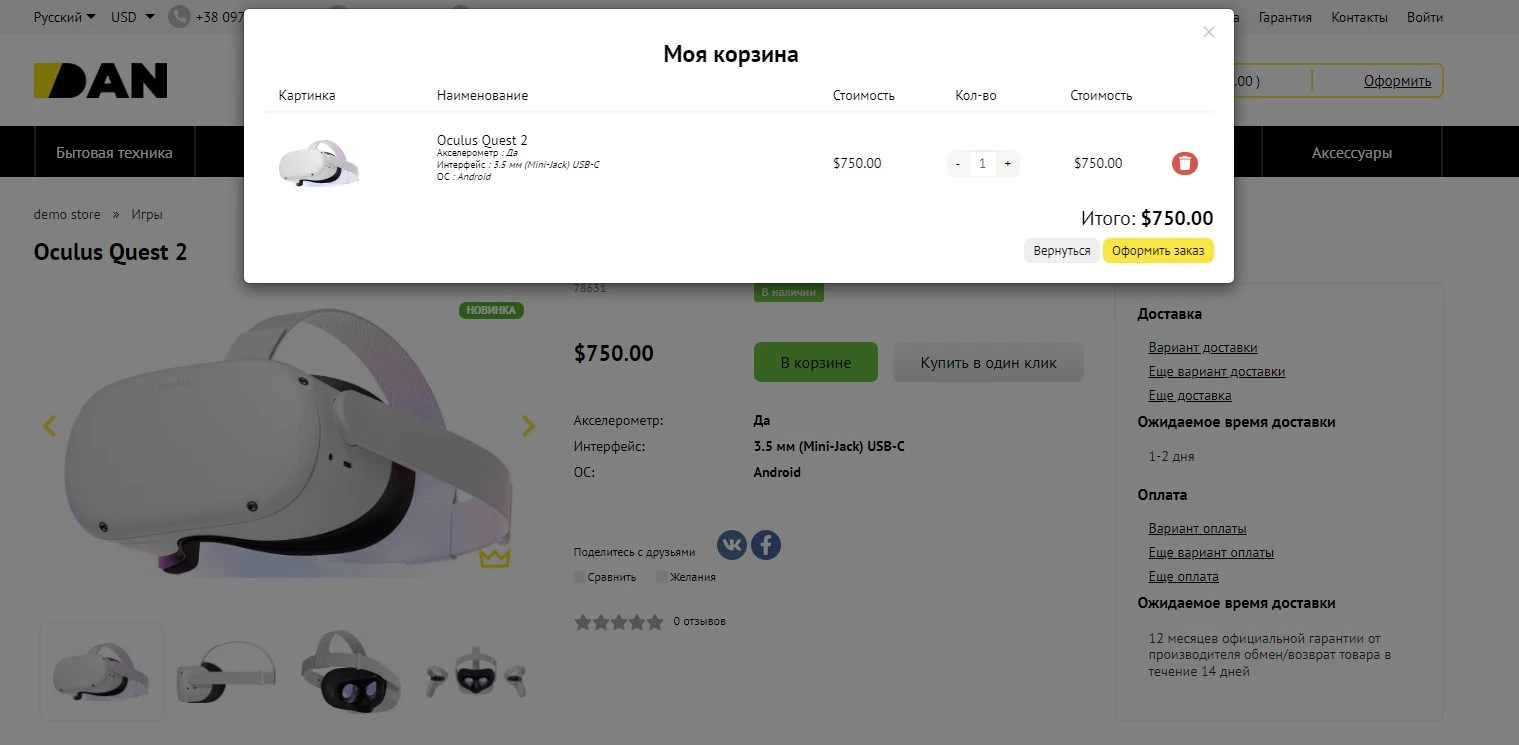Rate the product by clicking a star
Image resolution: width=1519 pixels, height=745 pixels.
619,621
